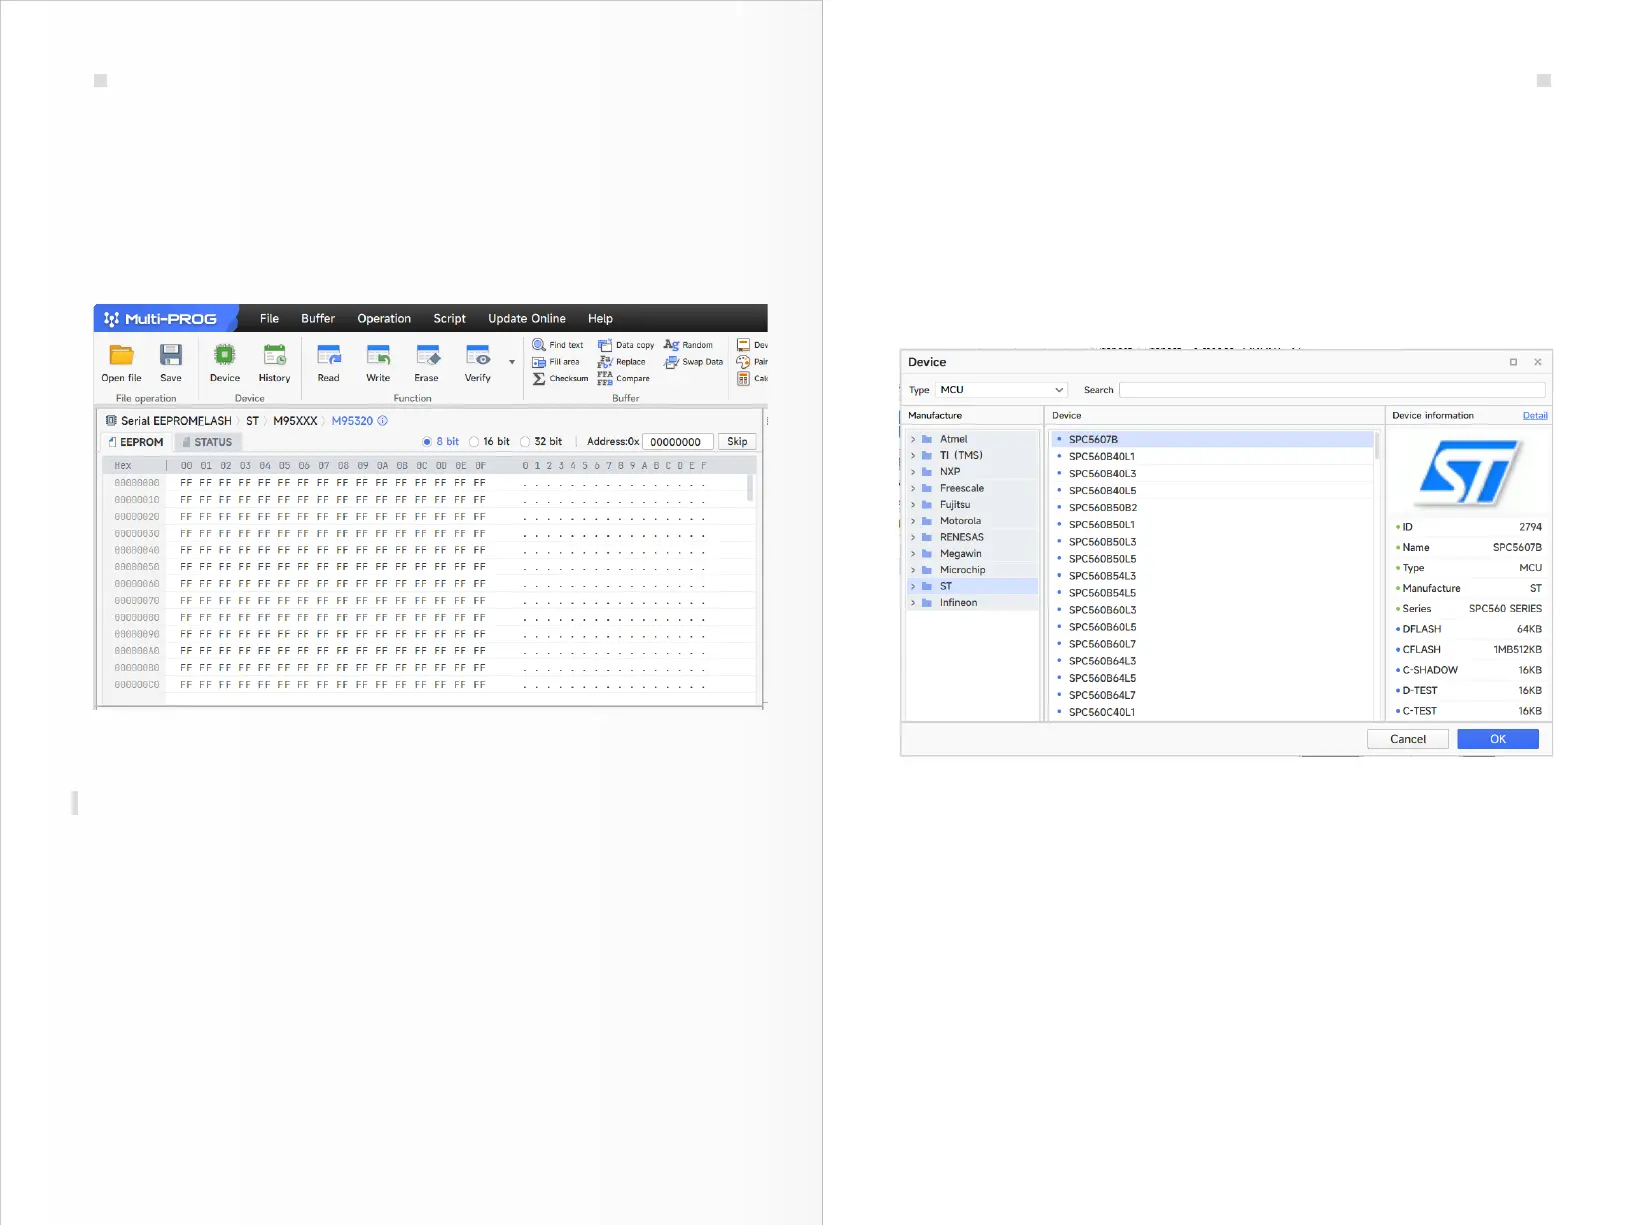Screen dimensions: 1644x1225
Task: Click the Read function icon
Action: click(329, 355)
